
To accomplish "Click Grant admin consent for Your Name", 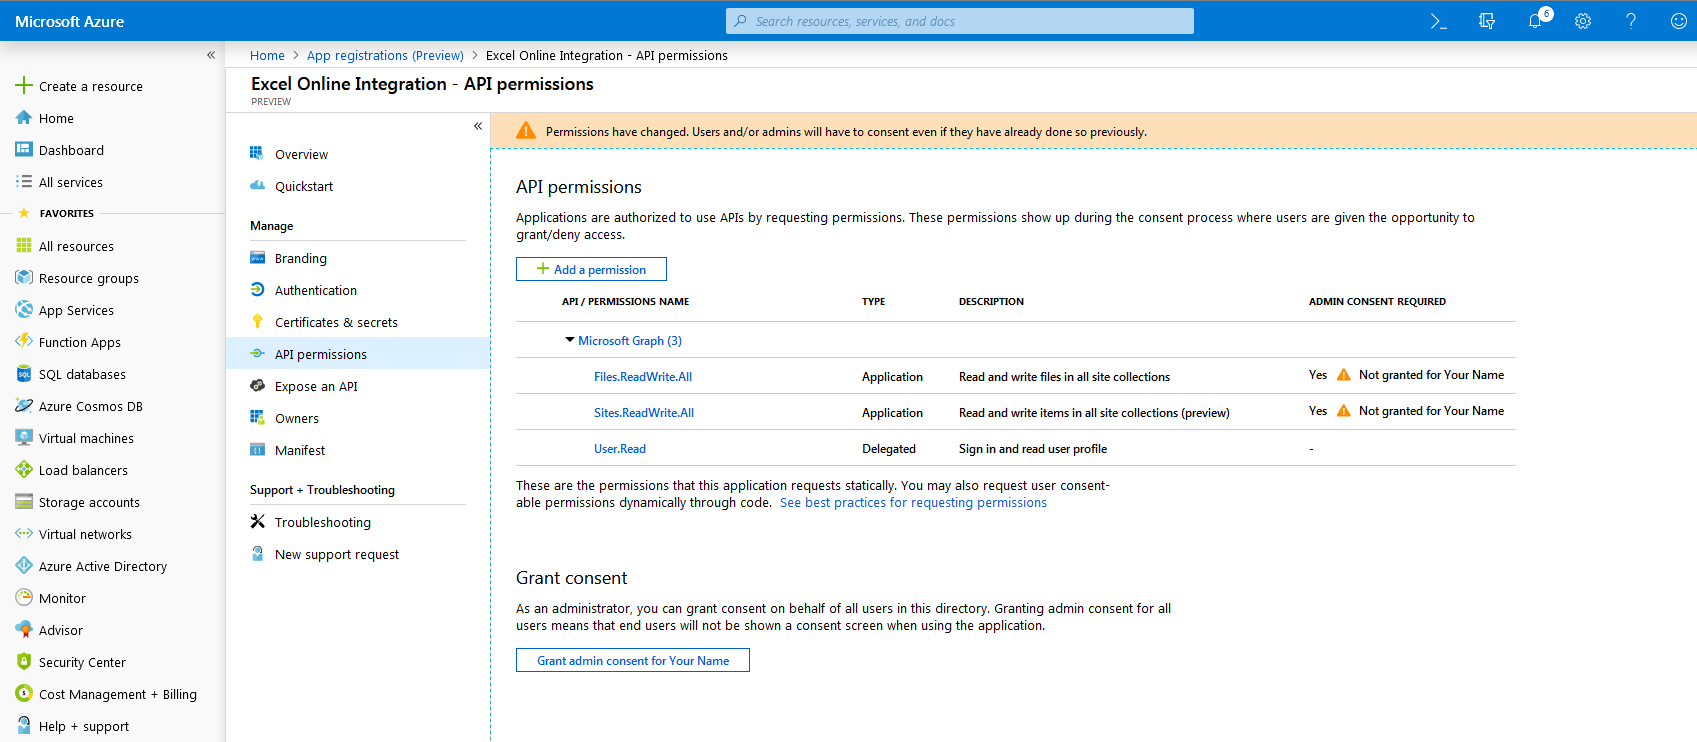I will tap(632, 660).
